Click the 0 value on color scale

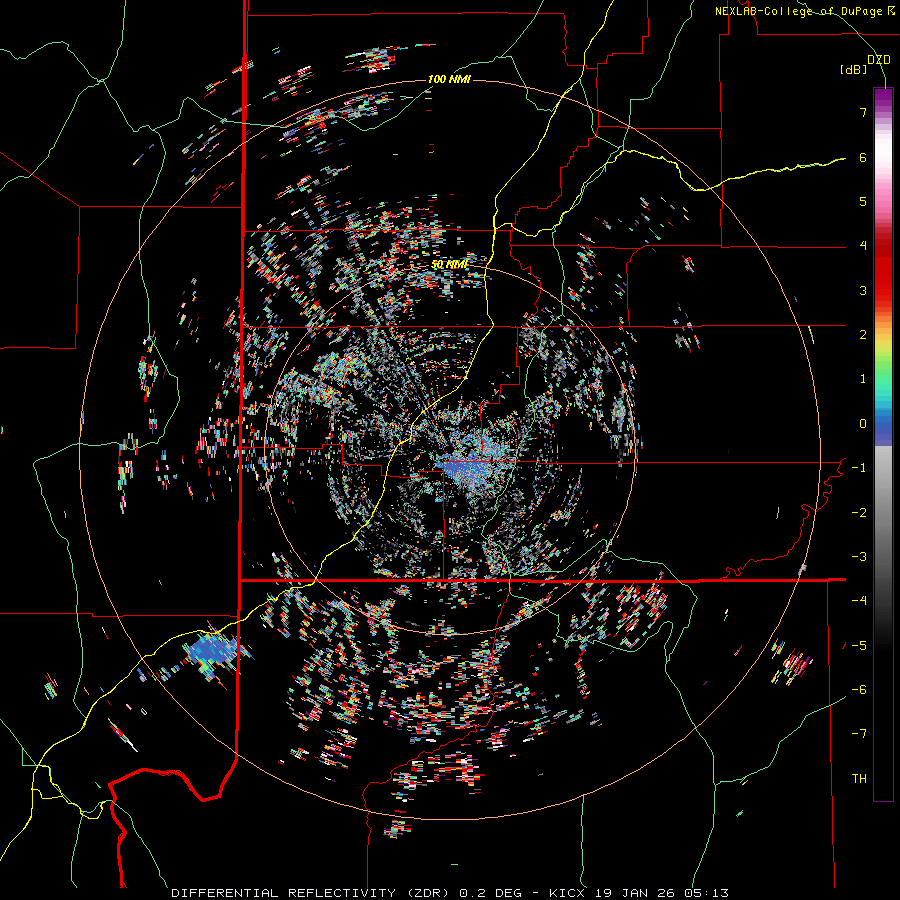pos(863,424)
